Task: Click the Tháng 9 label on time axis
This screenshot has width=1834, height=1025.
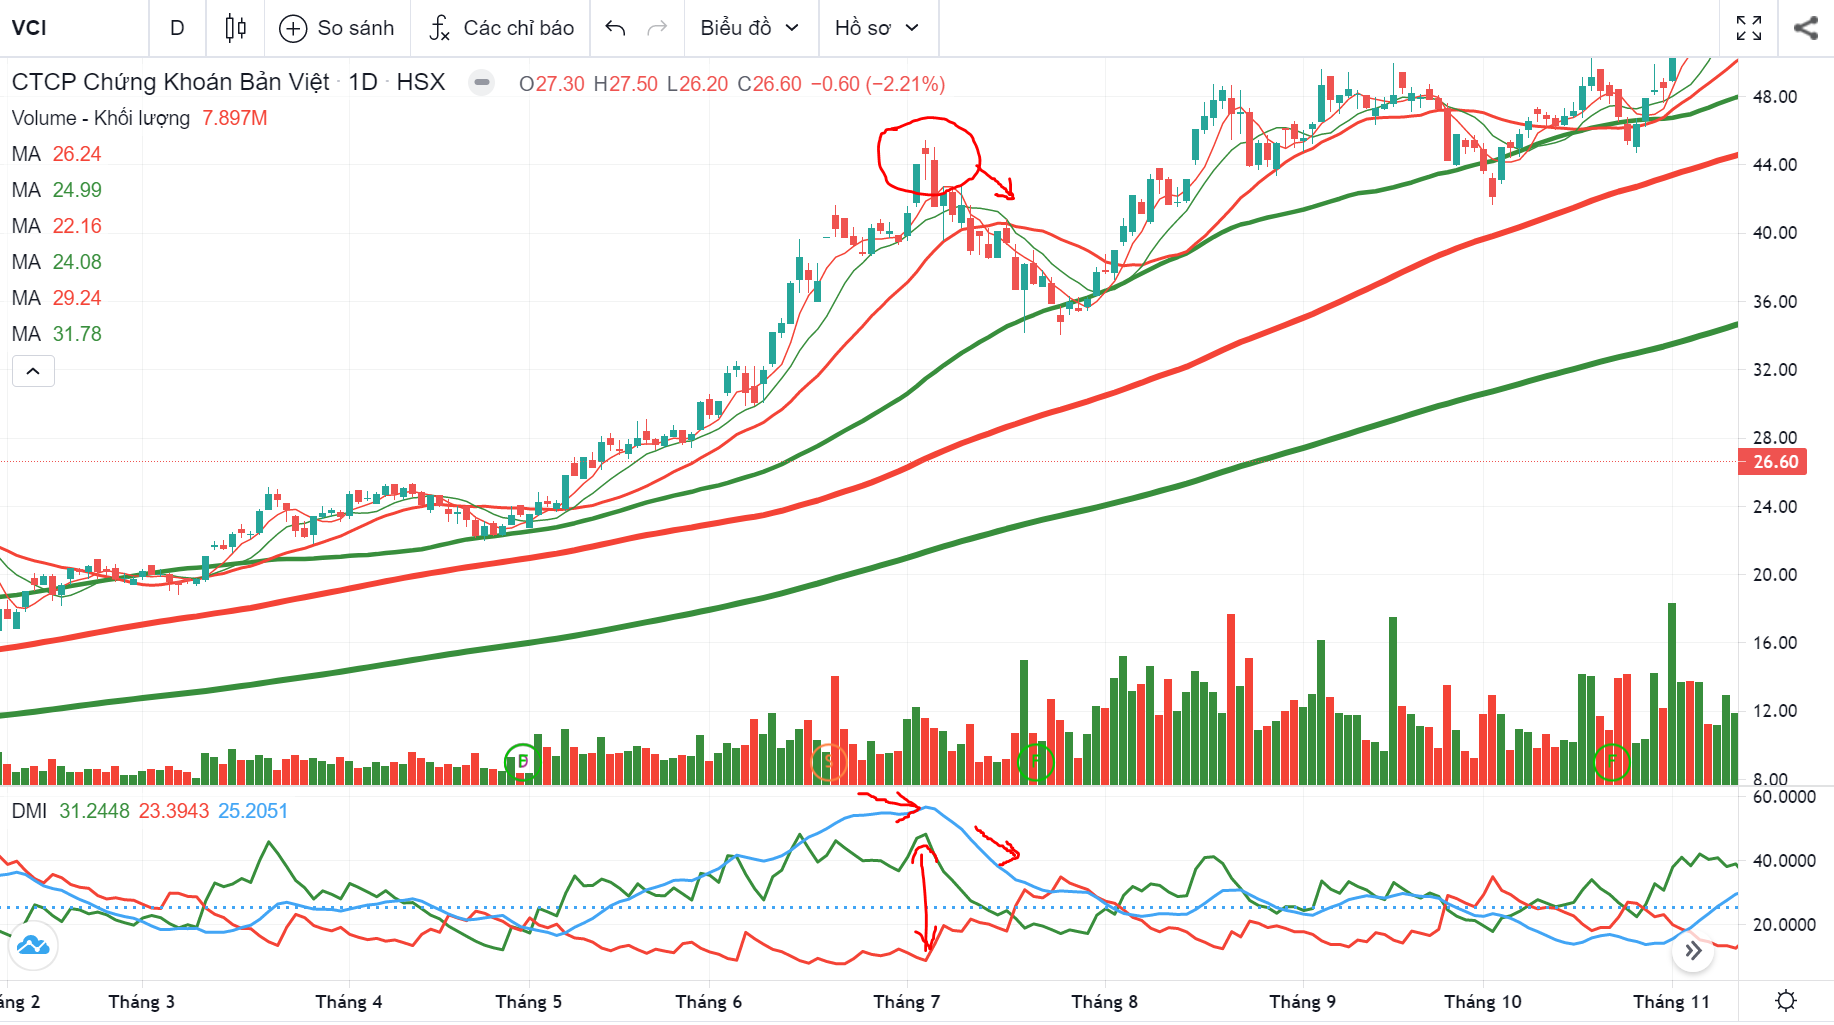Action: click(1302, 1002)
